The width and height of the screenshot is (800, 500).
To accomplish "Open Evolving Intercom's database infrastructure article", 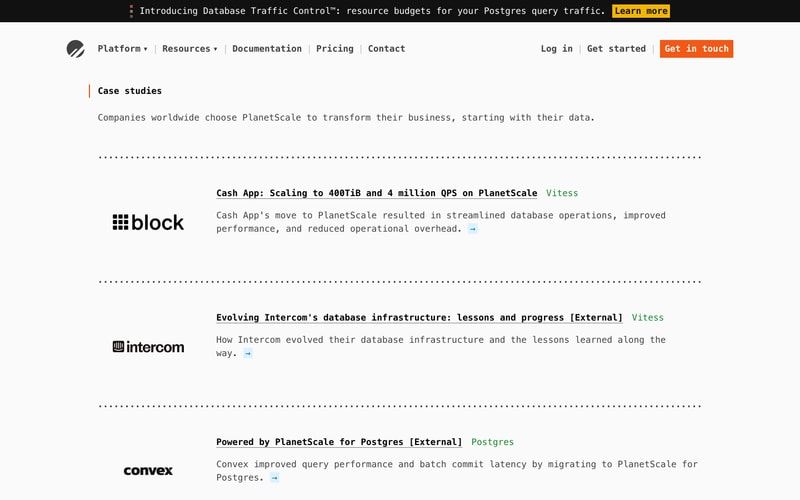I will coord(419,318).
